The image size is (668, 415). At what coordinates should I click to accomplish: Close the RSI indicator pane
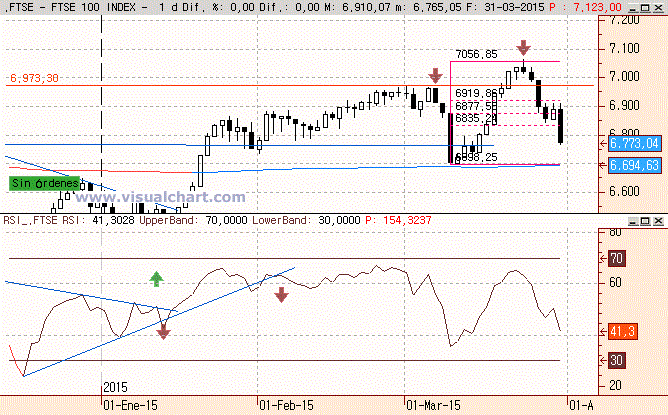tap(658, 221)
